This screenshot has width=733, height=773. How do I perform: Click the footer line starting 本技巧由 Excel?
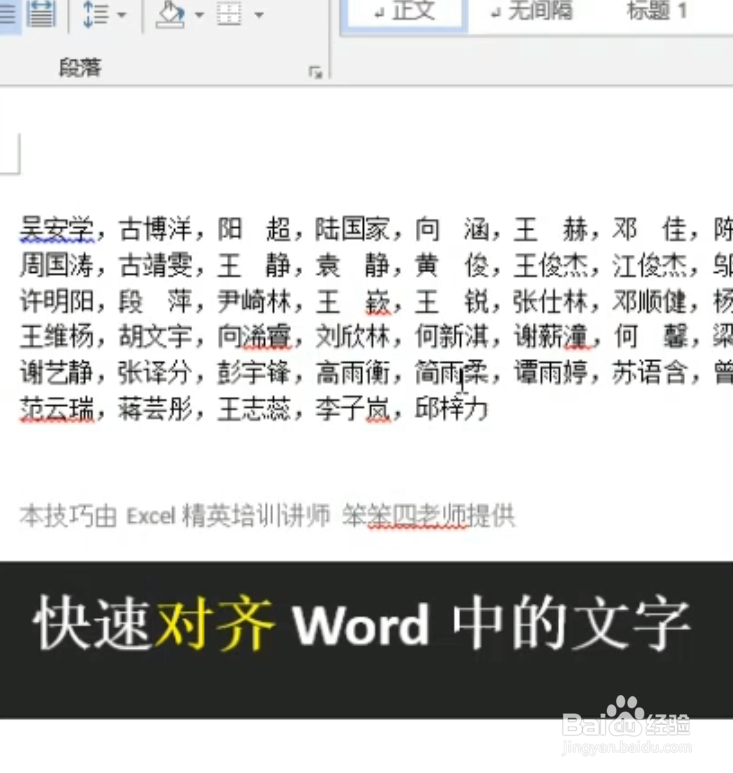[267, 516]
